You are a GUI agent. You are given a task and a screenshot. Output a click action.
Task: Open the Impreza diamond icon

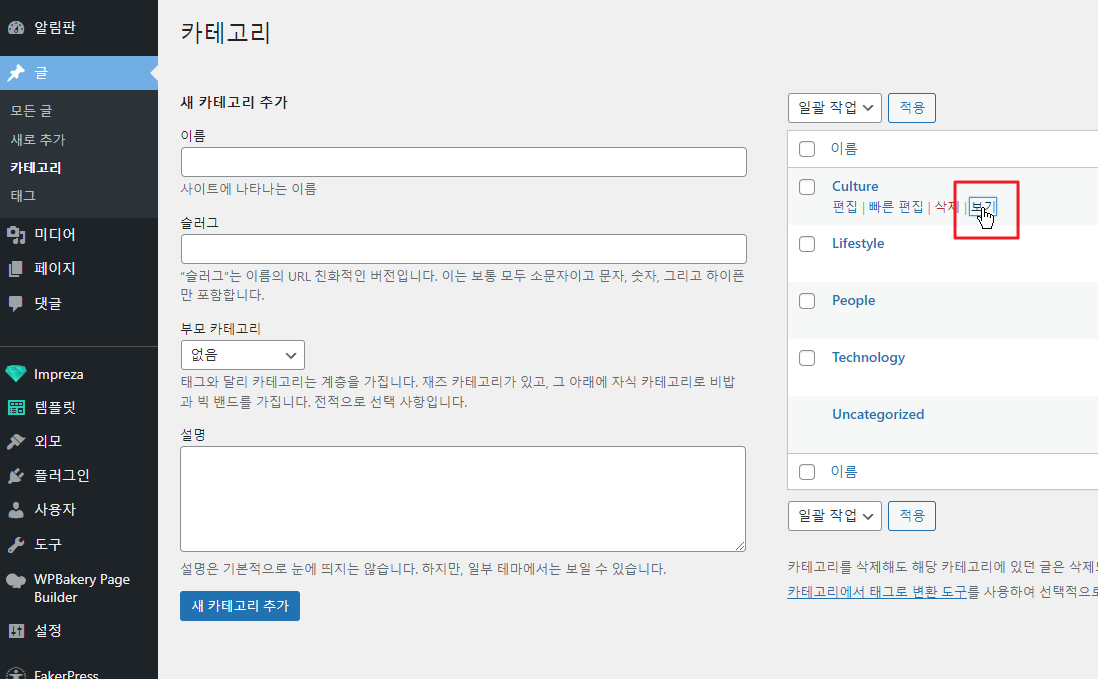pyautogui.click(x=16, y=374)
